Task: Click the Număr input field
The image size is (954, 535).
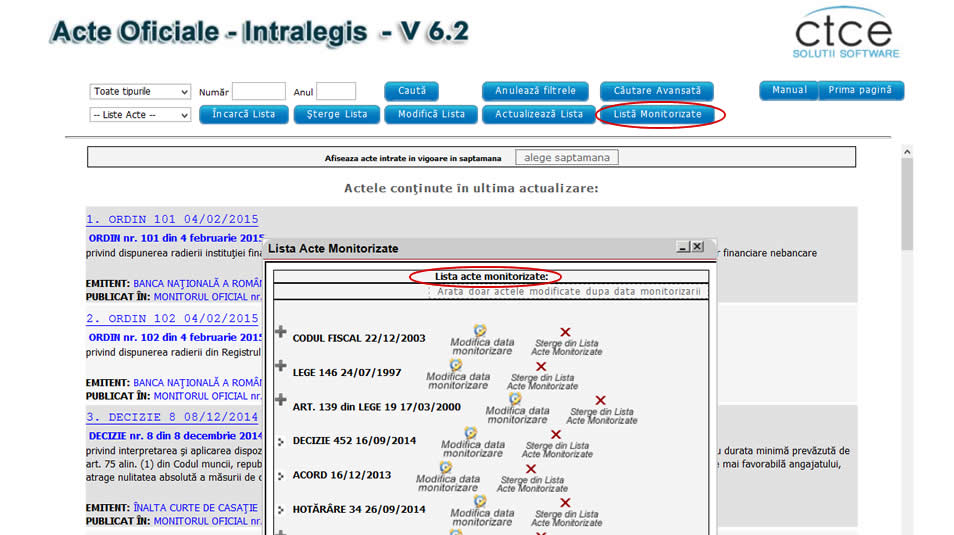Action: pyautogui.click(x=258, y=92)
